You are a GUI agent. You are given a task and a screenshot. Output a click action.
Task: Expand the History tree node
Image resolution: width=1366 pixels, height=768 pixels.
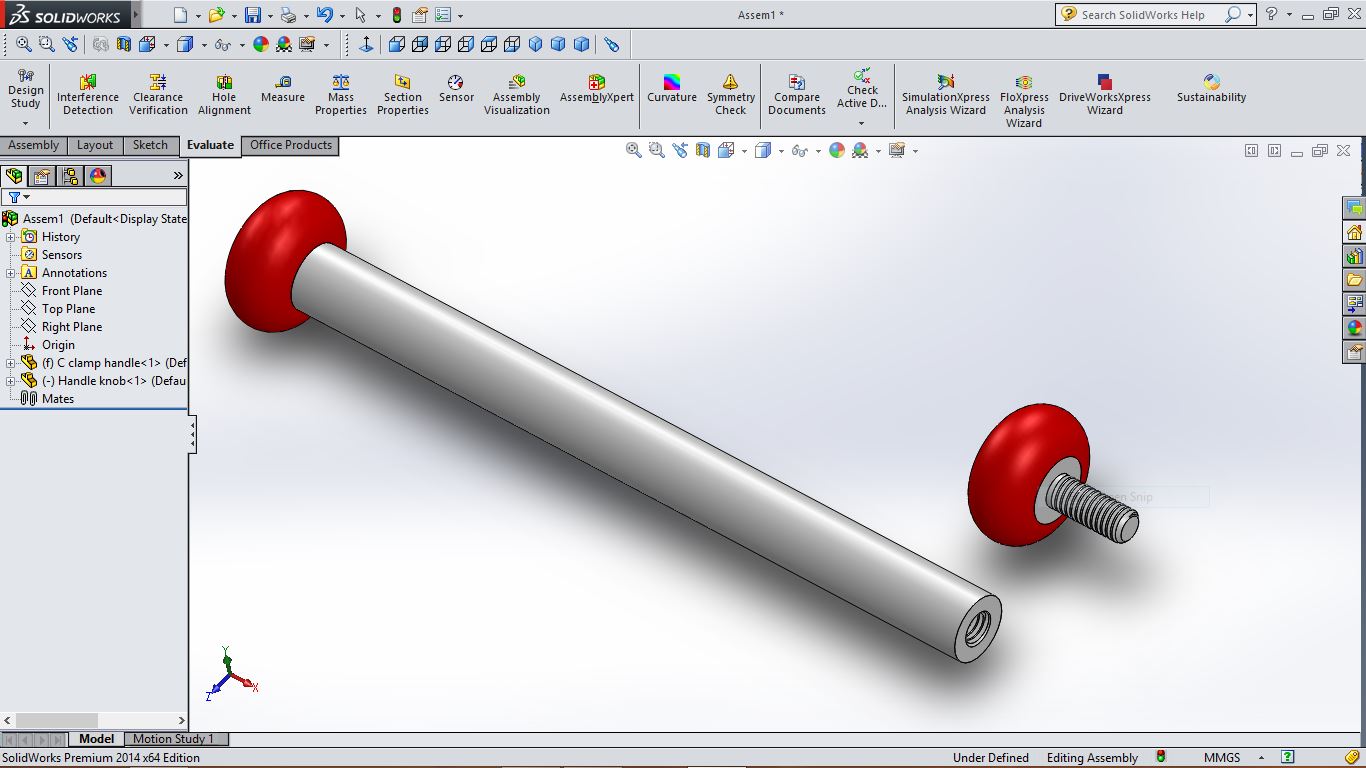coord(11,237)
